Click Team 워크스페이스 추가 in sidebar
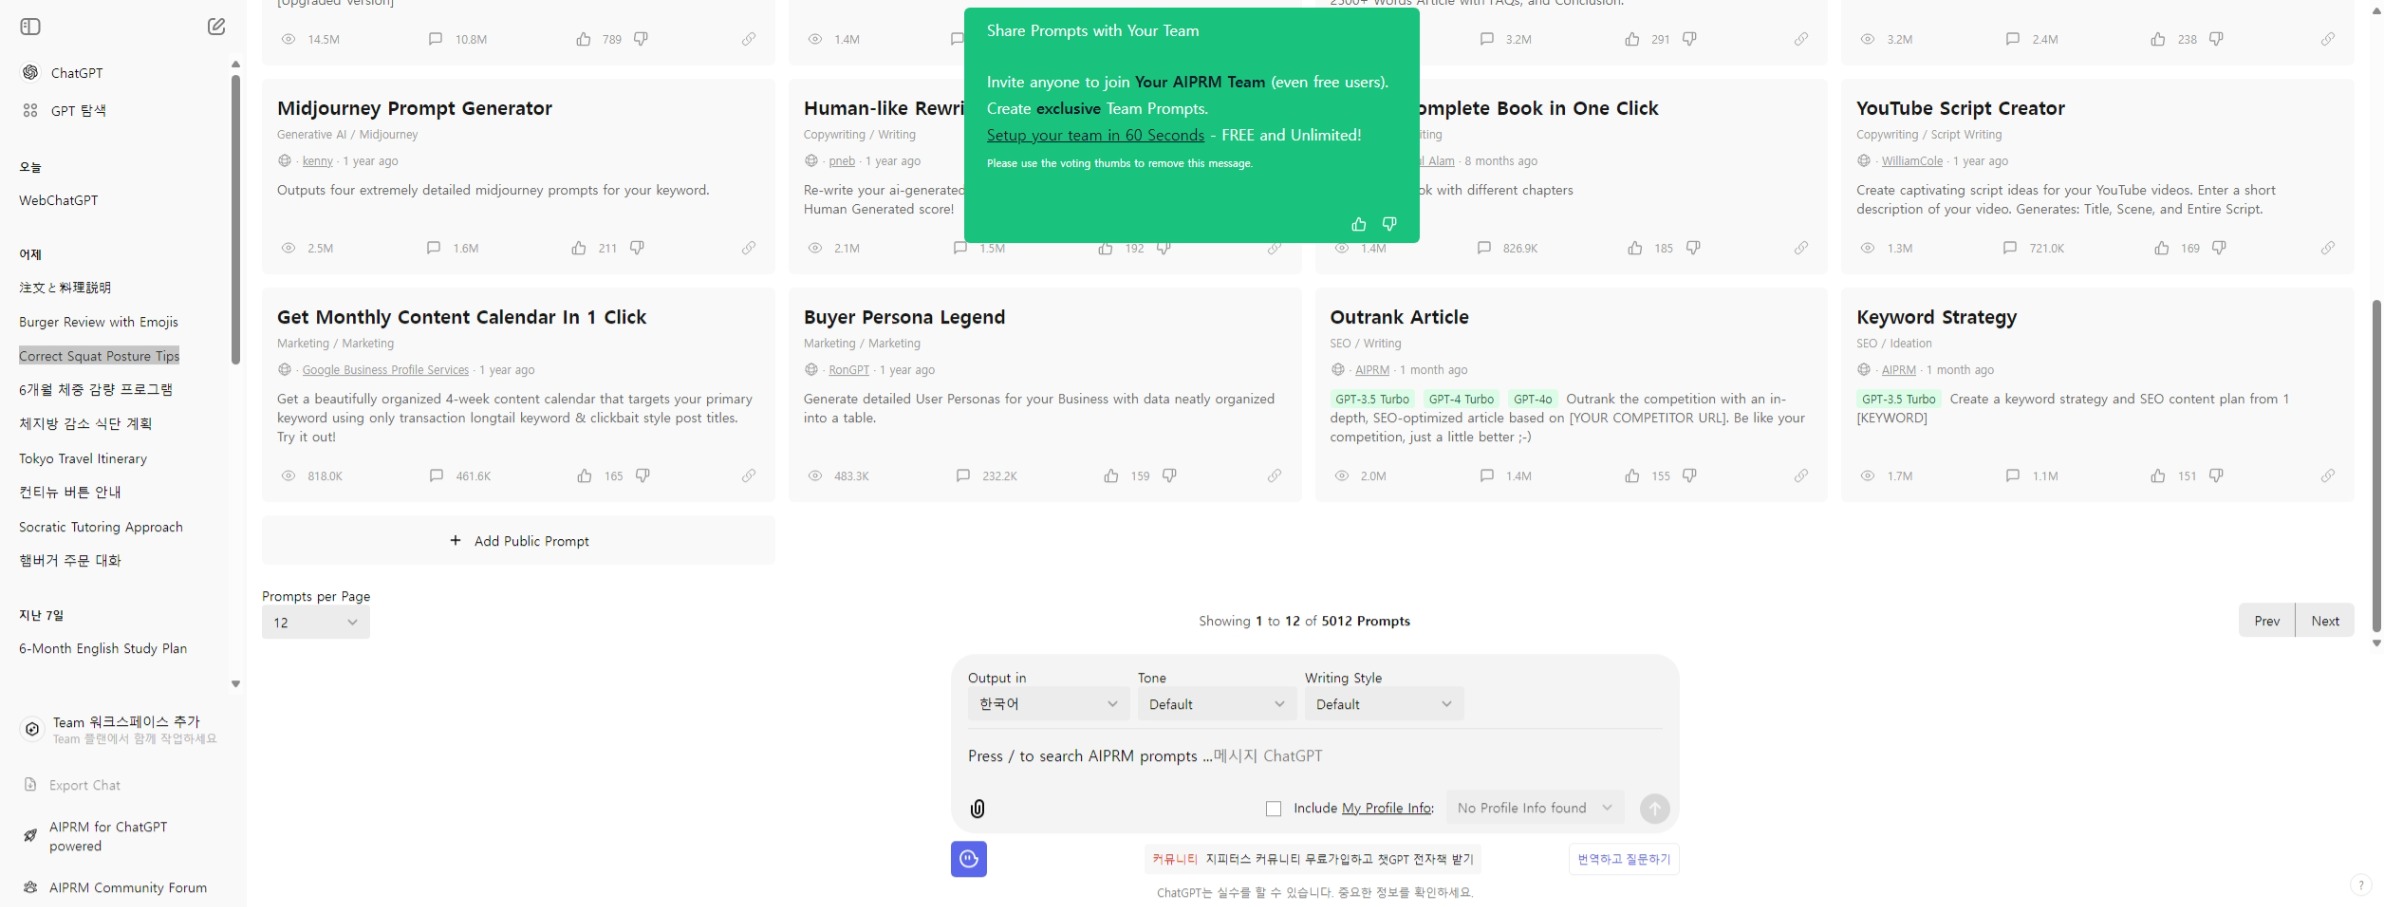 pyautogui.click(x=122, y=729)
